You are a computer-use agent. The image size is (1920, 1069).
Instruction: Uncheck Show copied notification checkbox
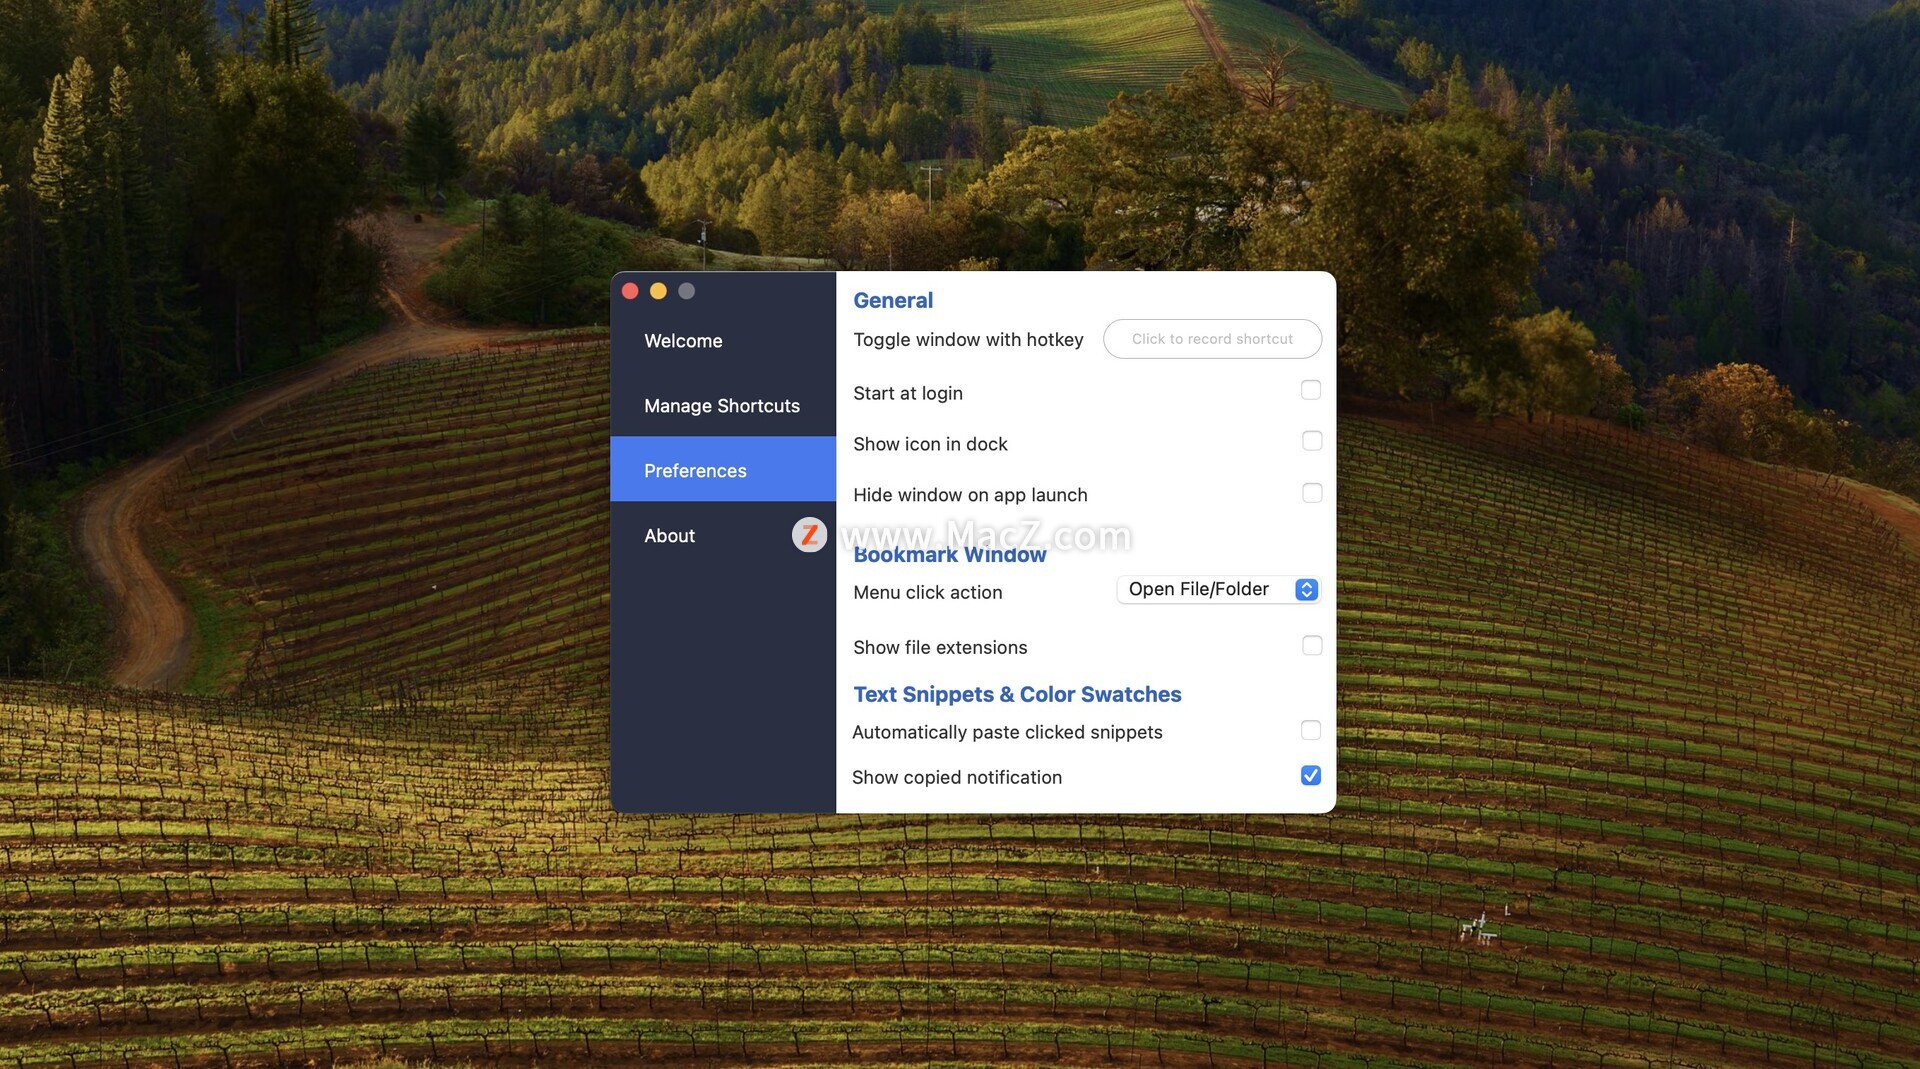(x=1310, y=775)
